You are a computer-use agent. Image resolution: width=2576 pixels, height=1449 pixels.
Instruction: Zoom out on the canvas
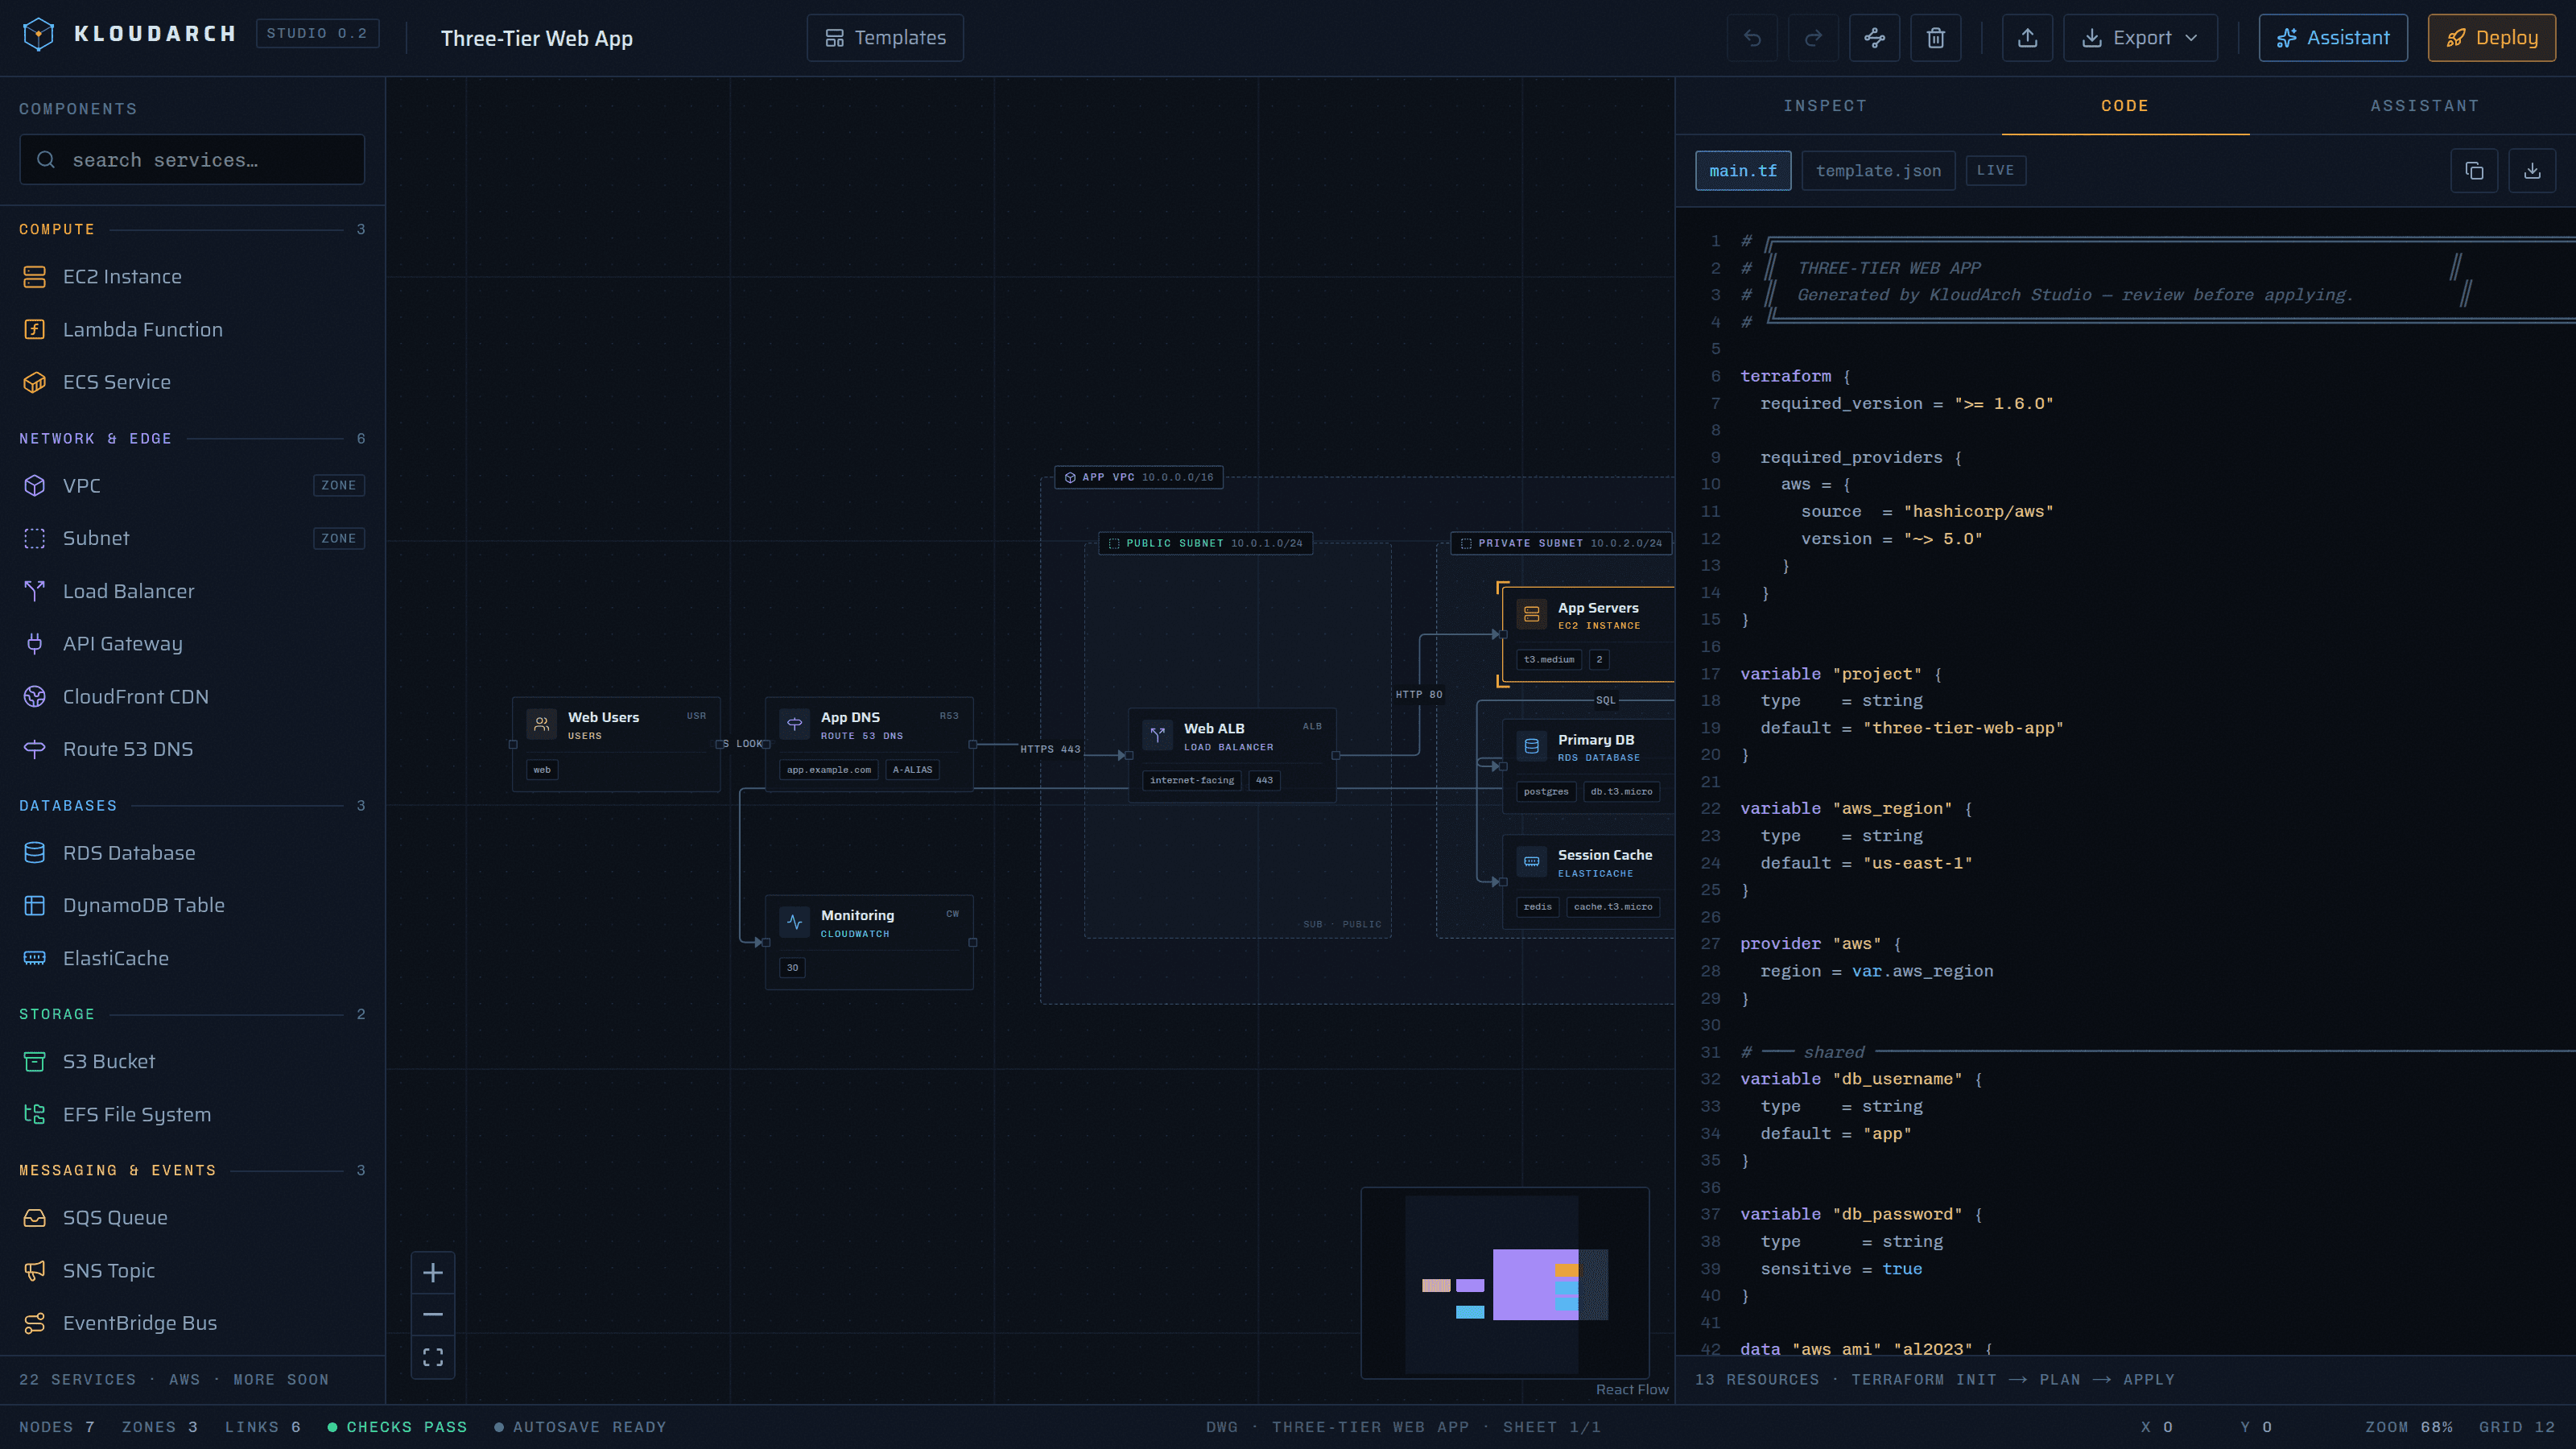(433, 1315)
